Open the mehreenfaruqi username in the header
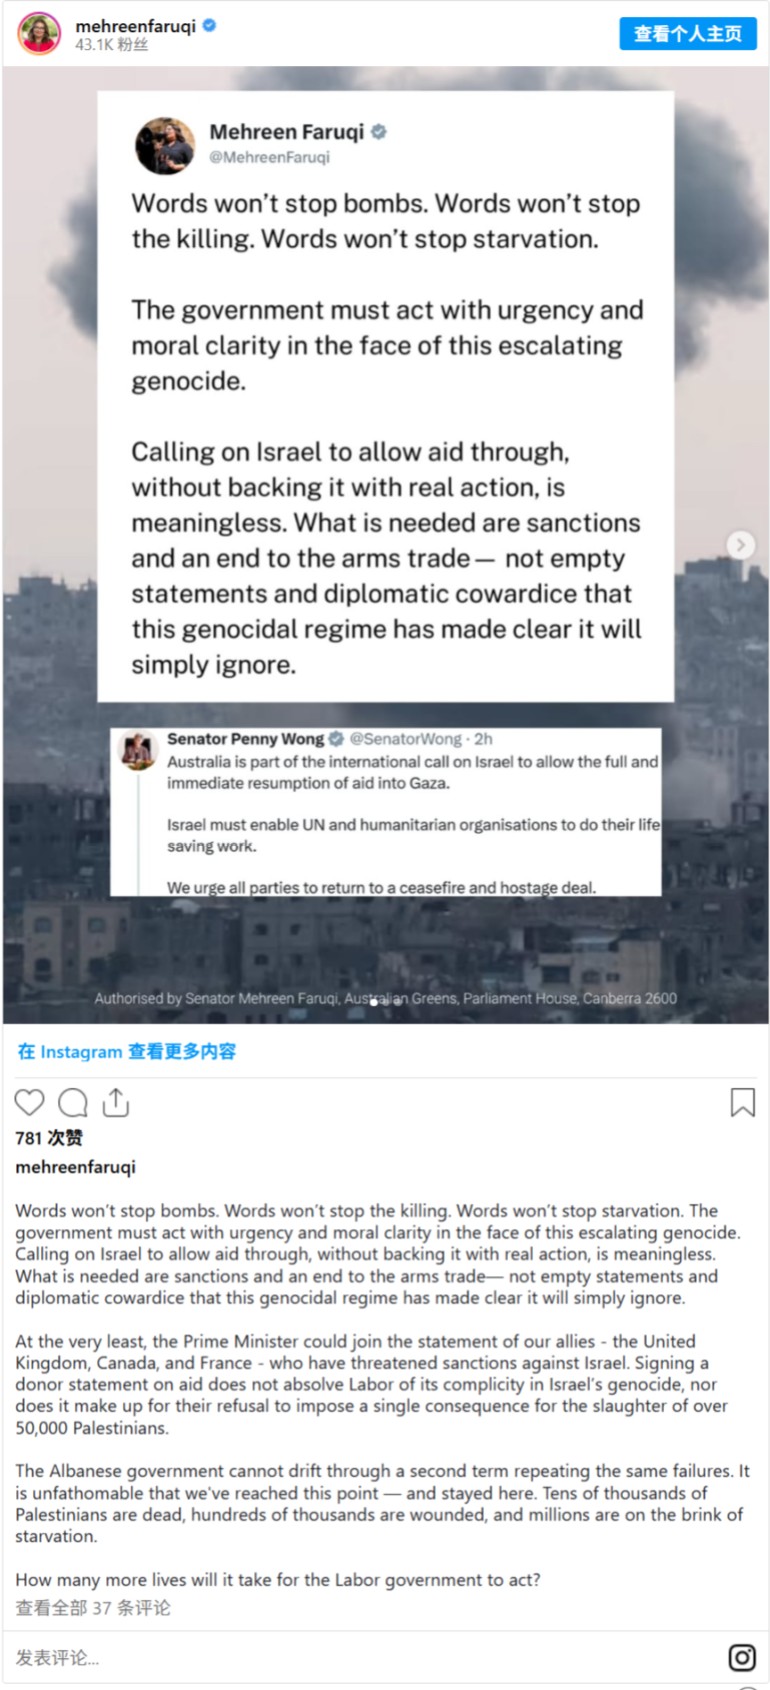 pos(136,26)
